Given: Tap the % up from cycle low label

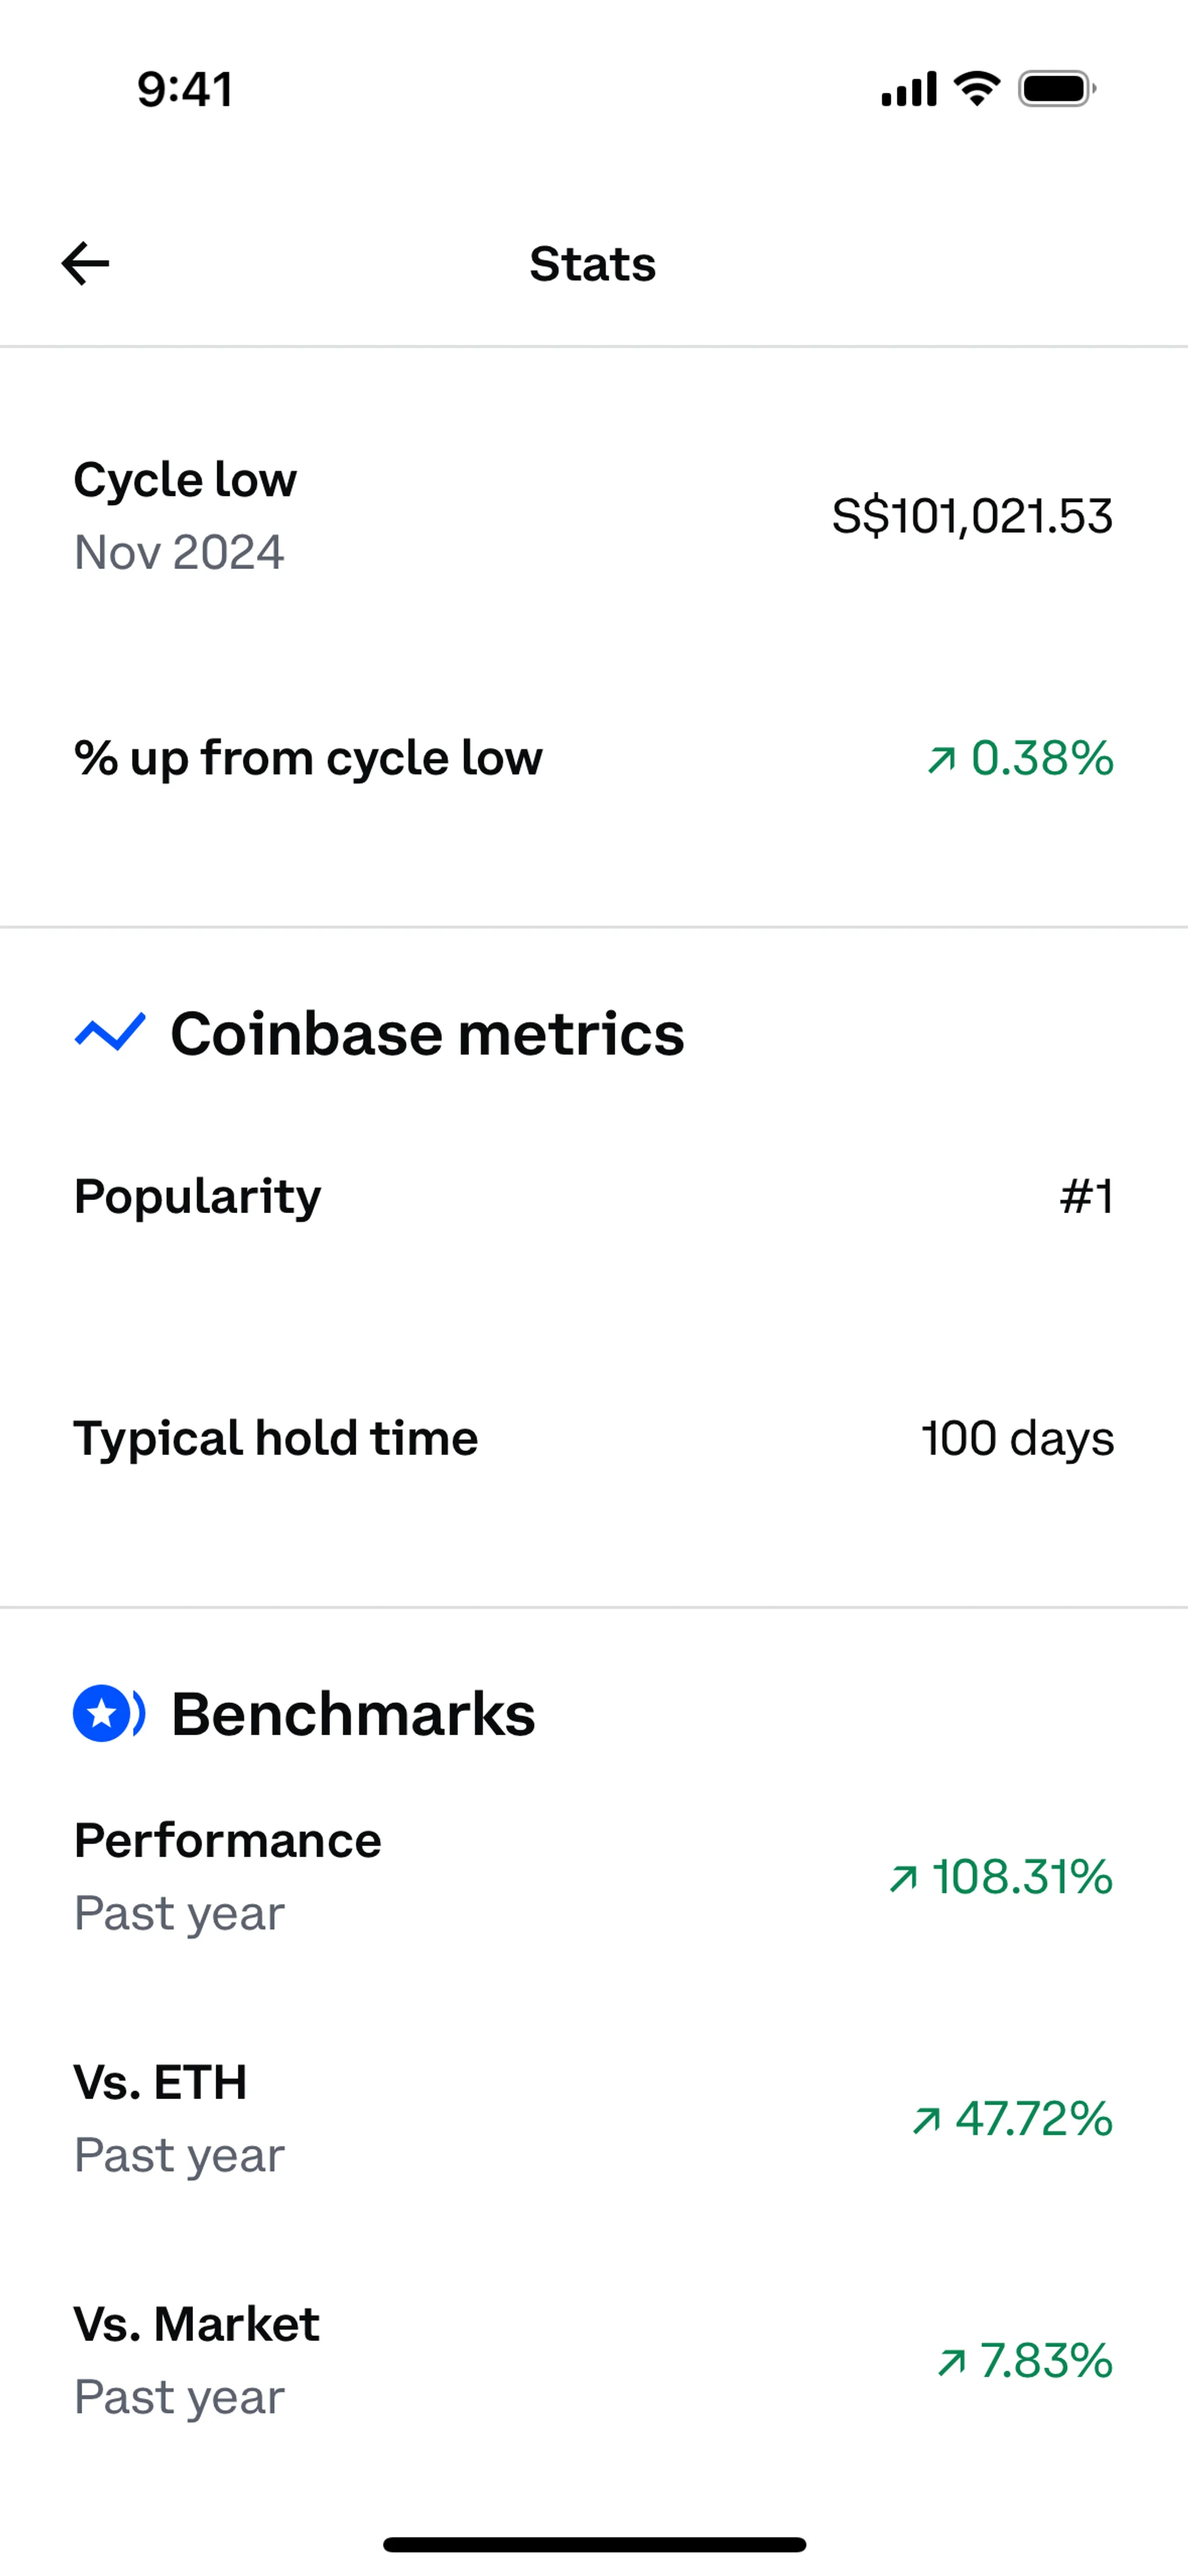Looking at the screenshot, I should 308,758.
